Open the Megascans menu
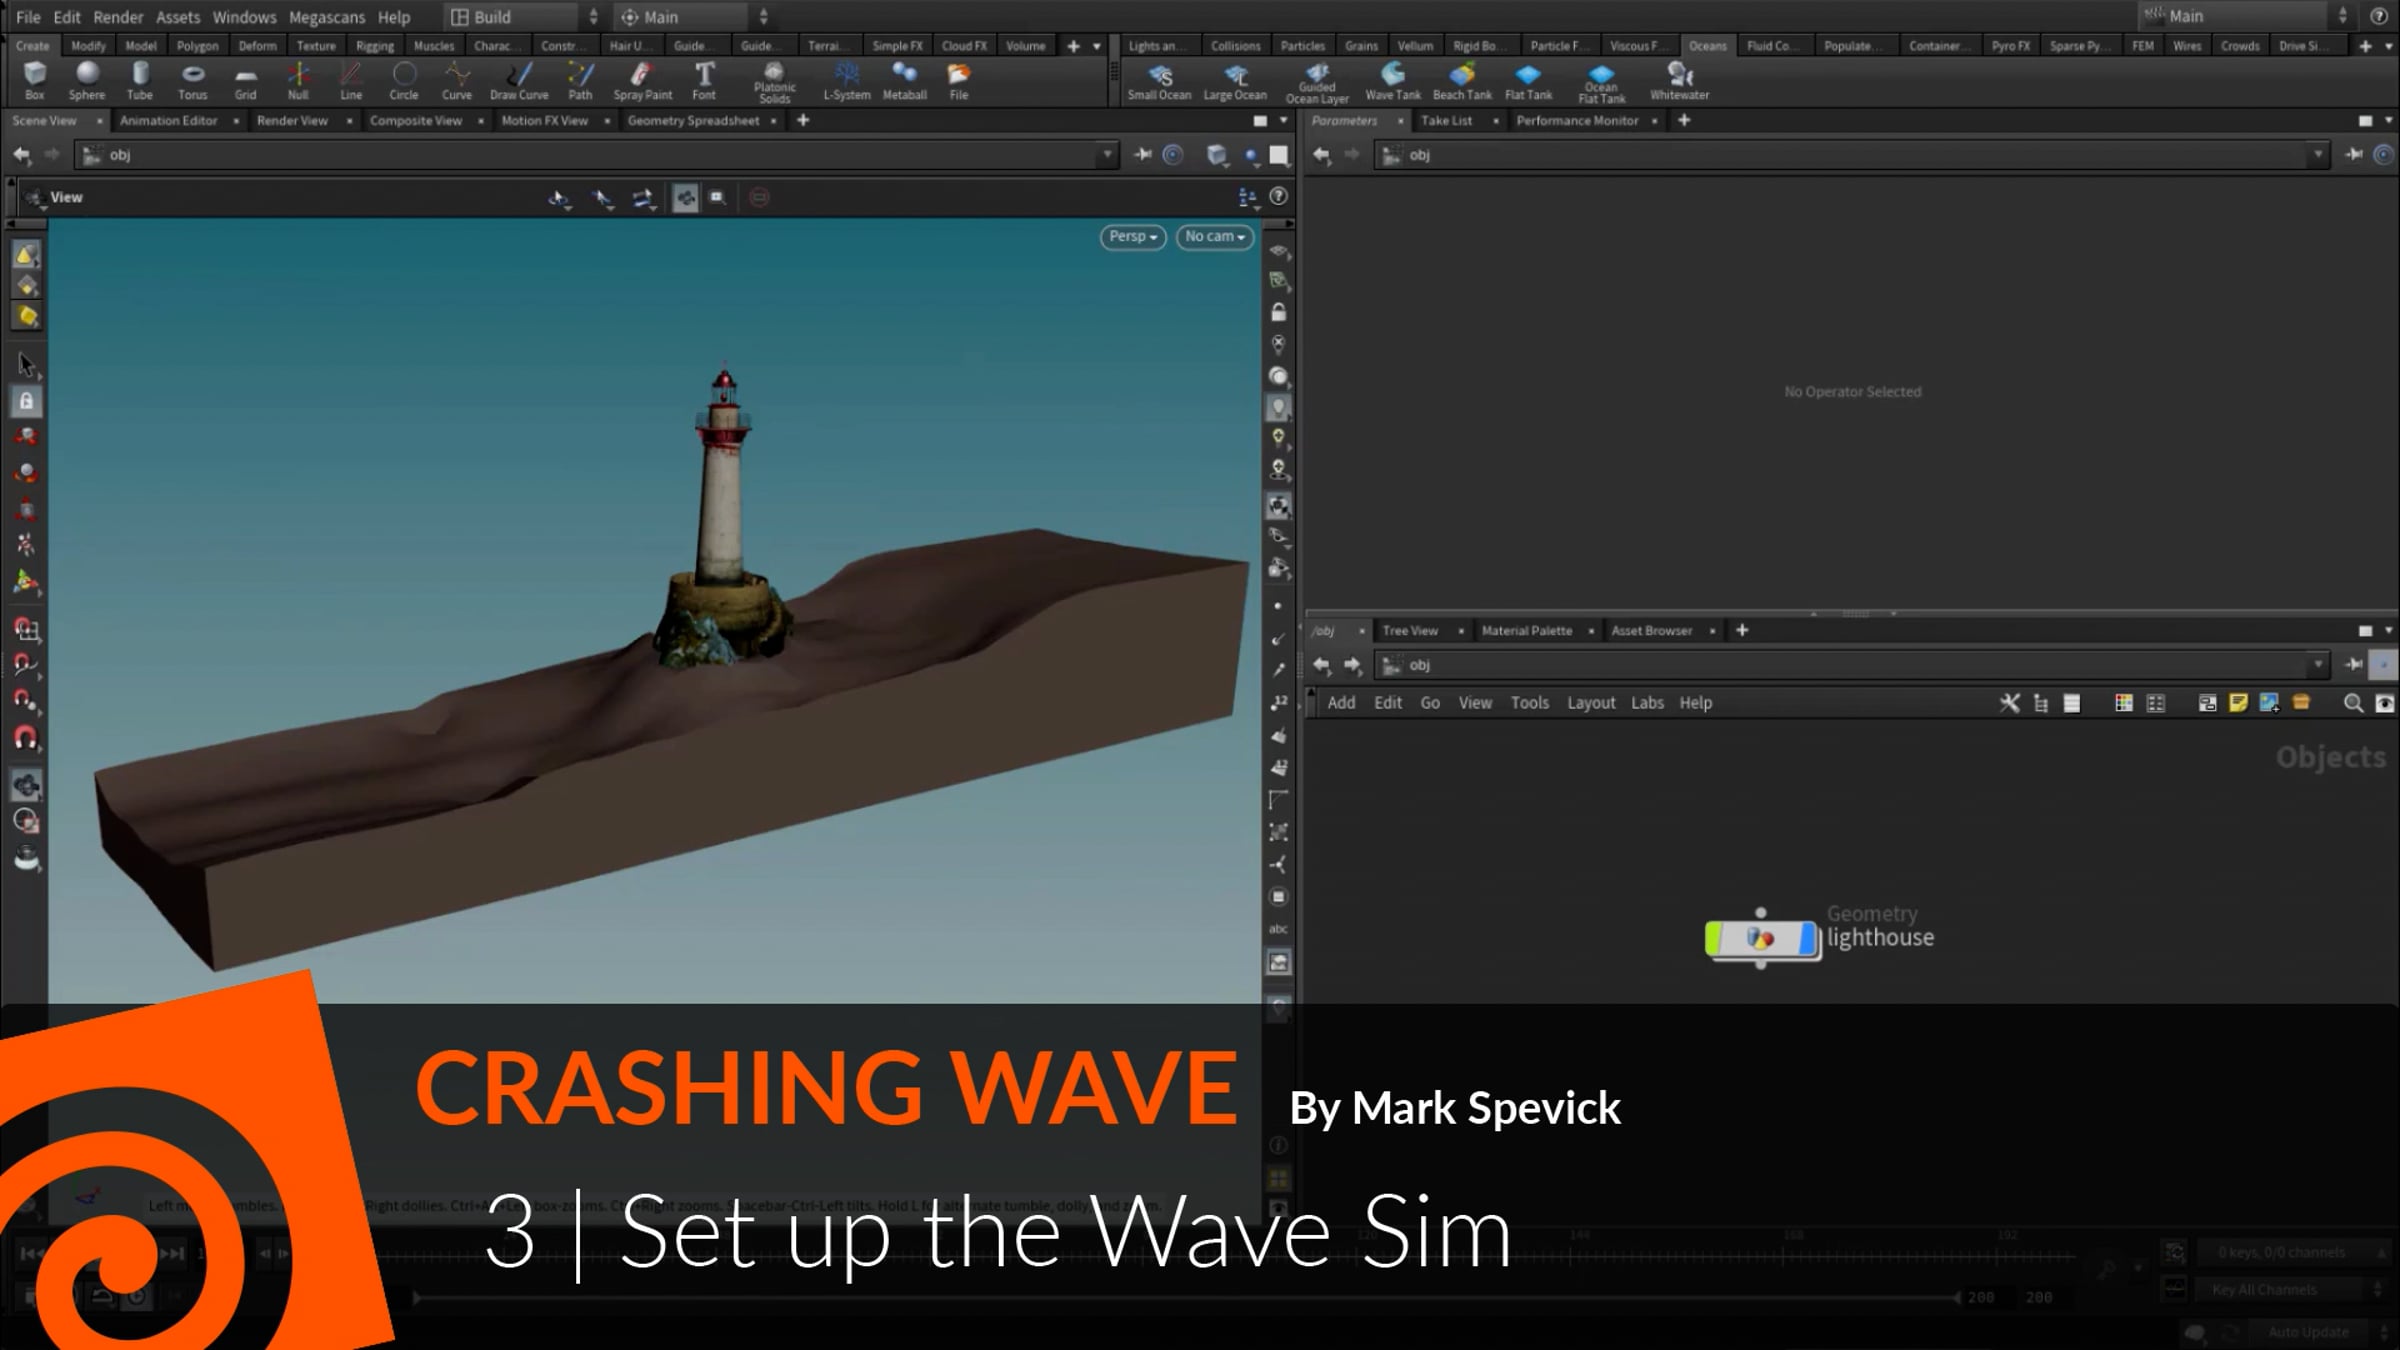Image resolution: width=2400 pixels, height=1350 pixels. coord(326,17)
